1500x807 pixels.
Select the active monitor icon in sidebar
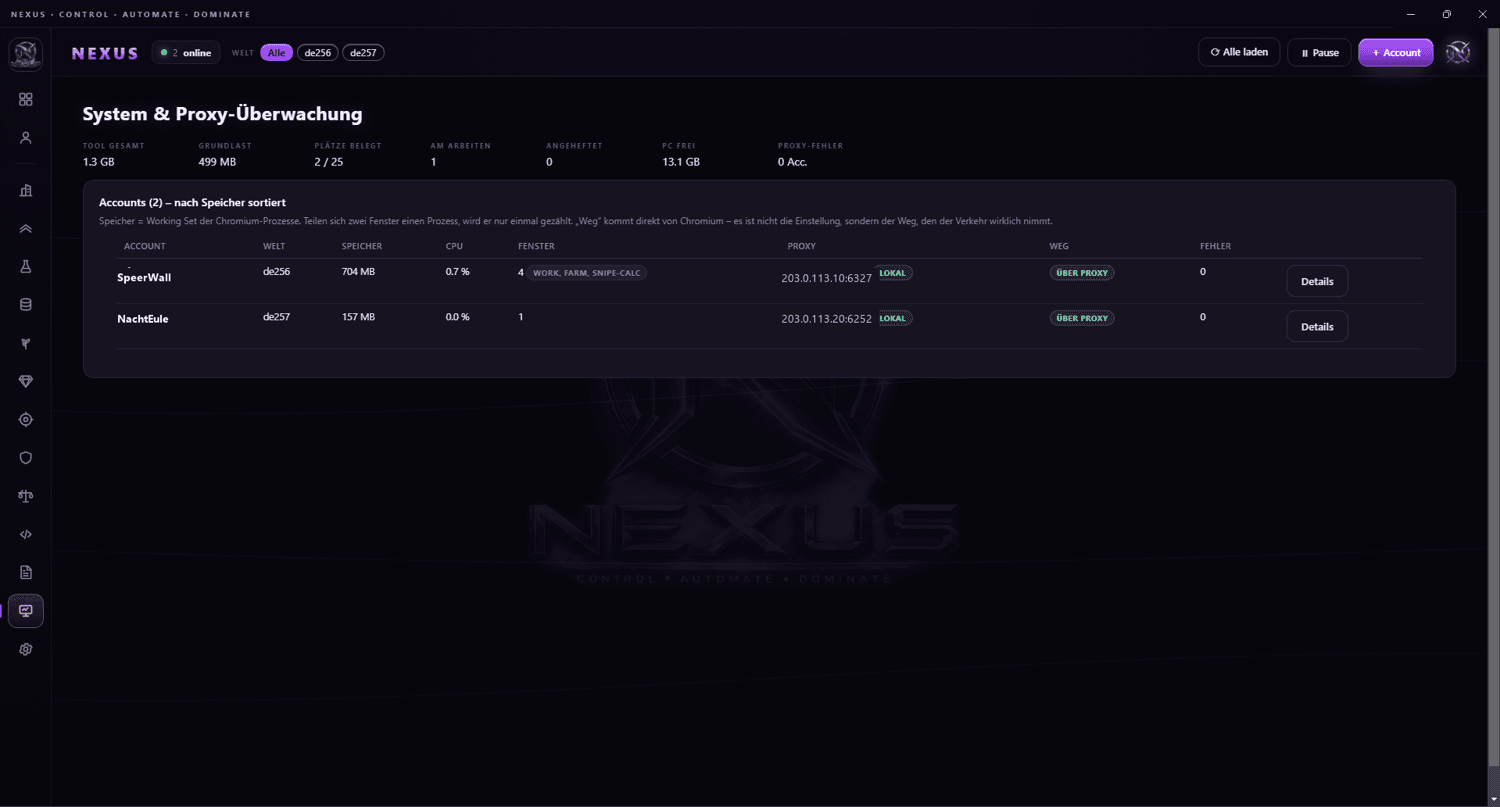point(26,611)
